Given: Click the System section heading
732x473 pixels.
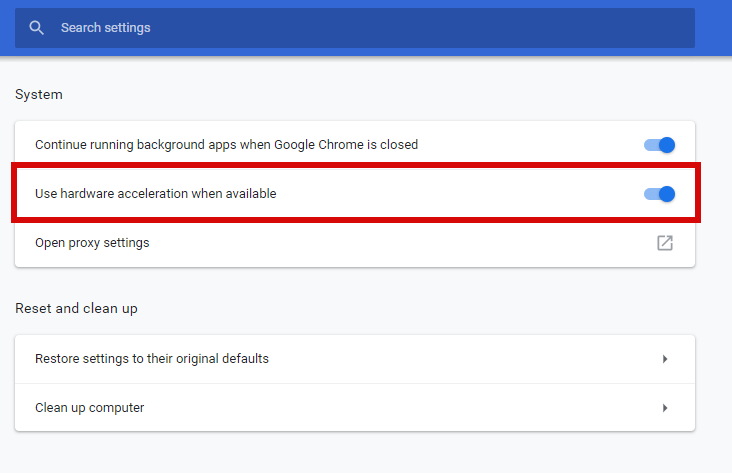Looking at the screenshot, I should click(x=39, y=95).
